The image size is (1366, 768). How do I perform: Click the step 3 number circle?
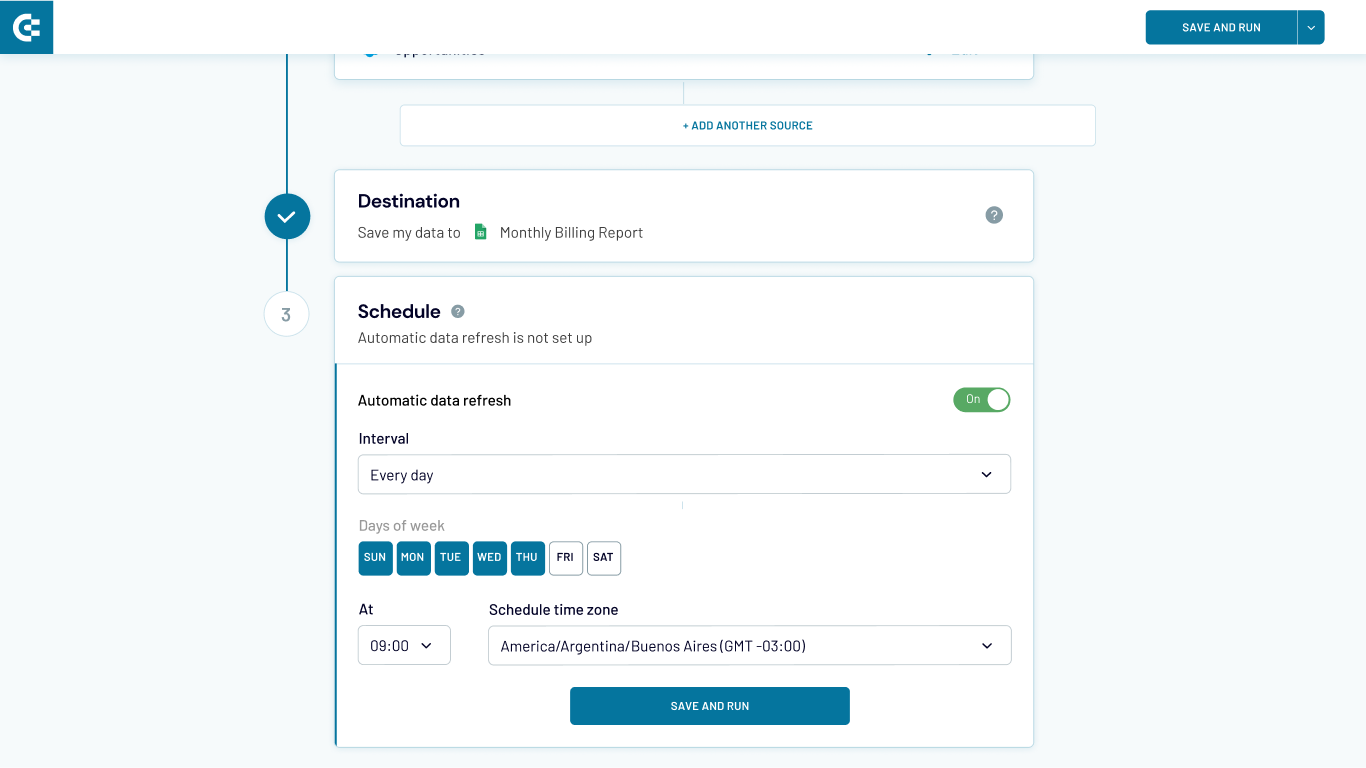point(286,314)
